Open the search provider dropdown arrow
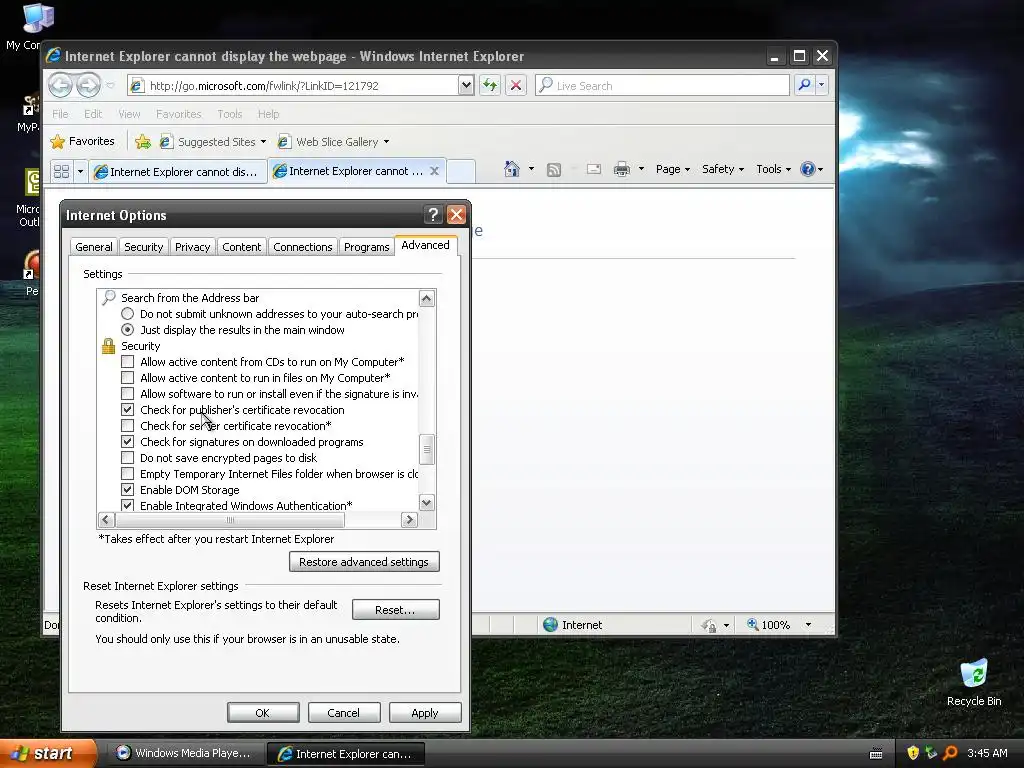 822,85
